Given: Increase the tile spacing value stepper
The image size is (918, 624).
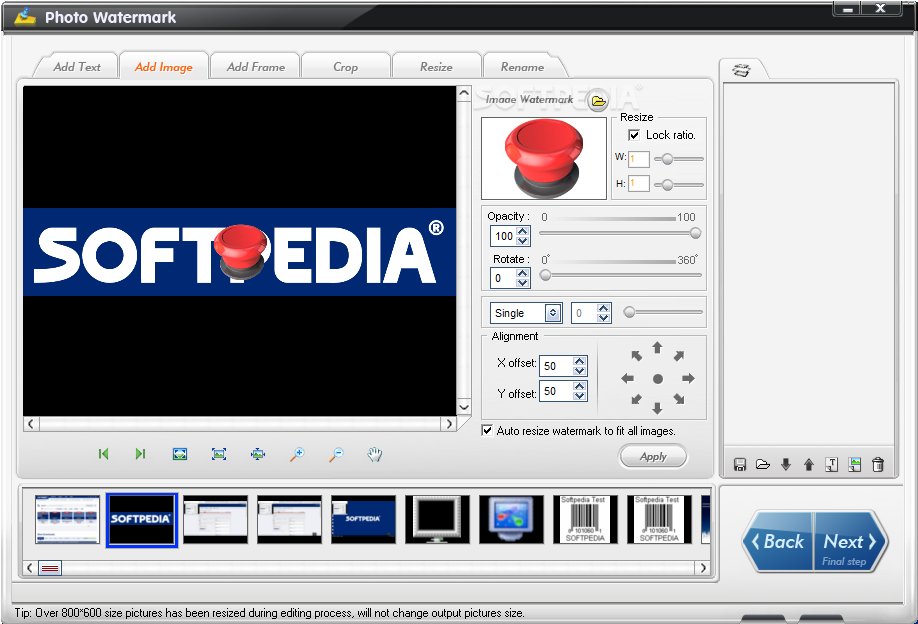Looking at the screenshot, I should pos(604,308).
